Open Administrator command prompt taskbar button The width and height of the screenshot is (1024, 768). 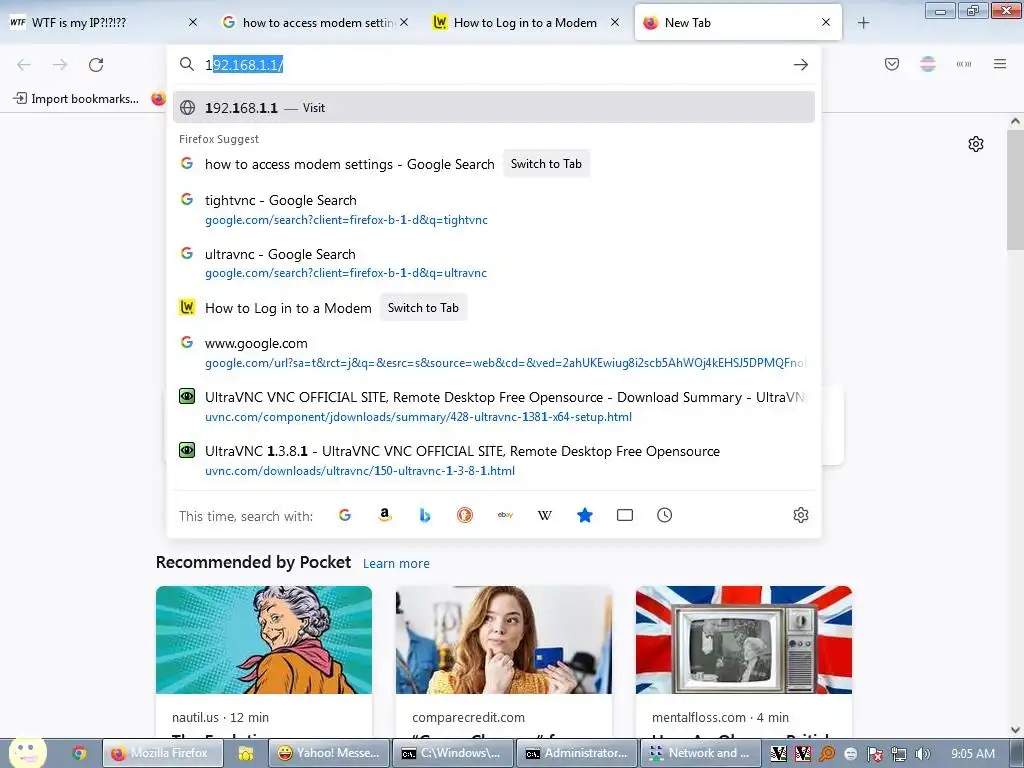coord(577,753)
